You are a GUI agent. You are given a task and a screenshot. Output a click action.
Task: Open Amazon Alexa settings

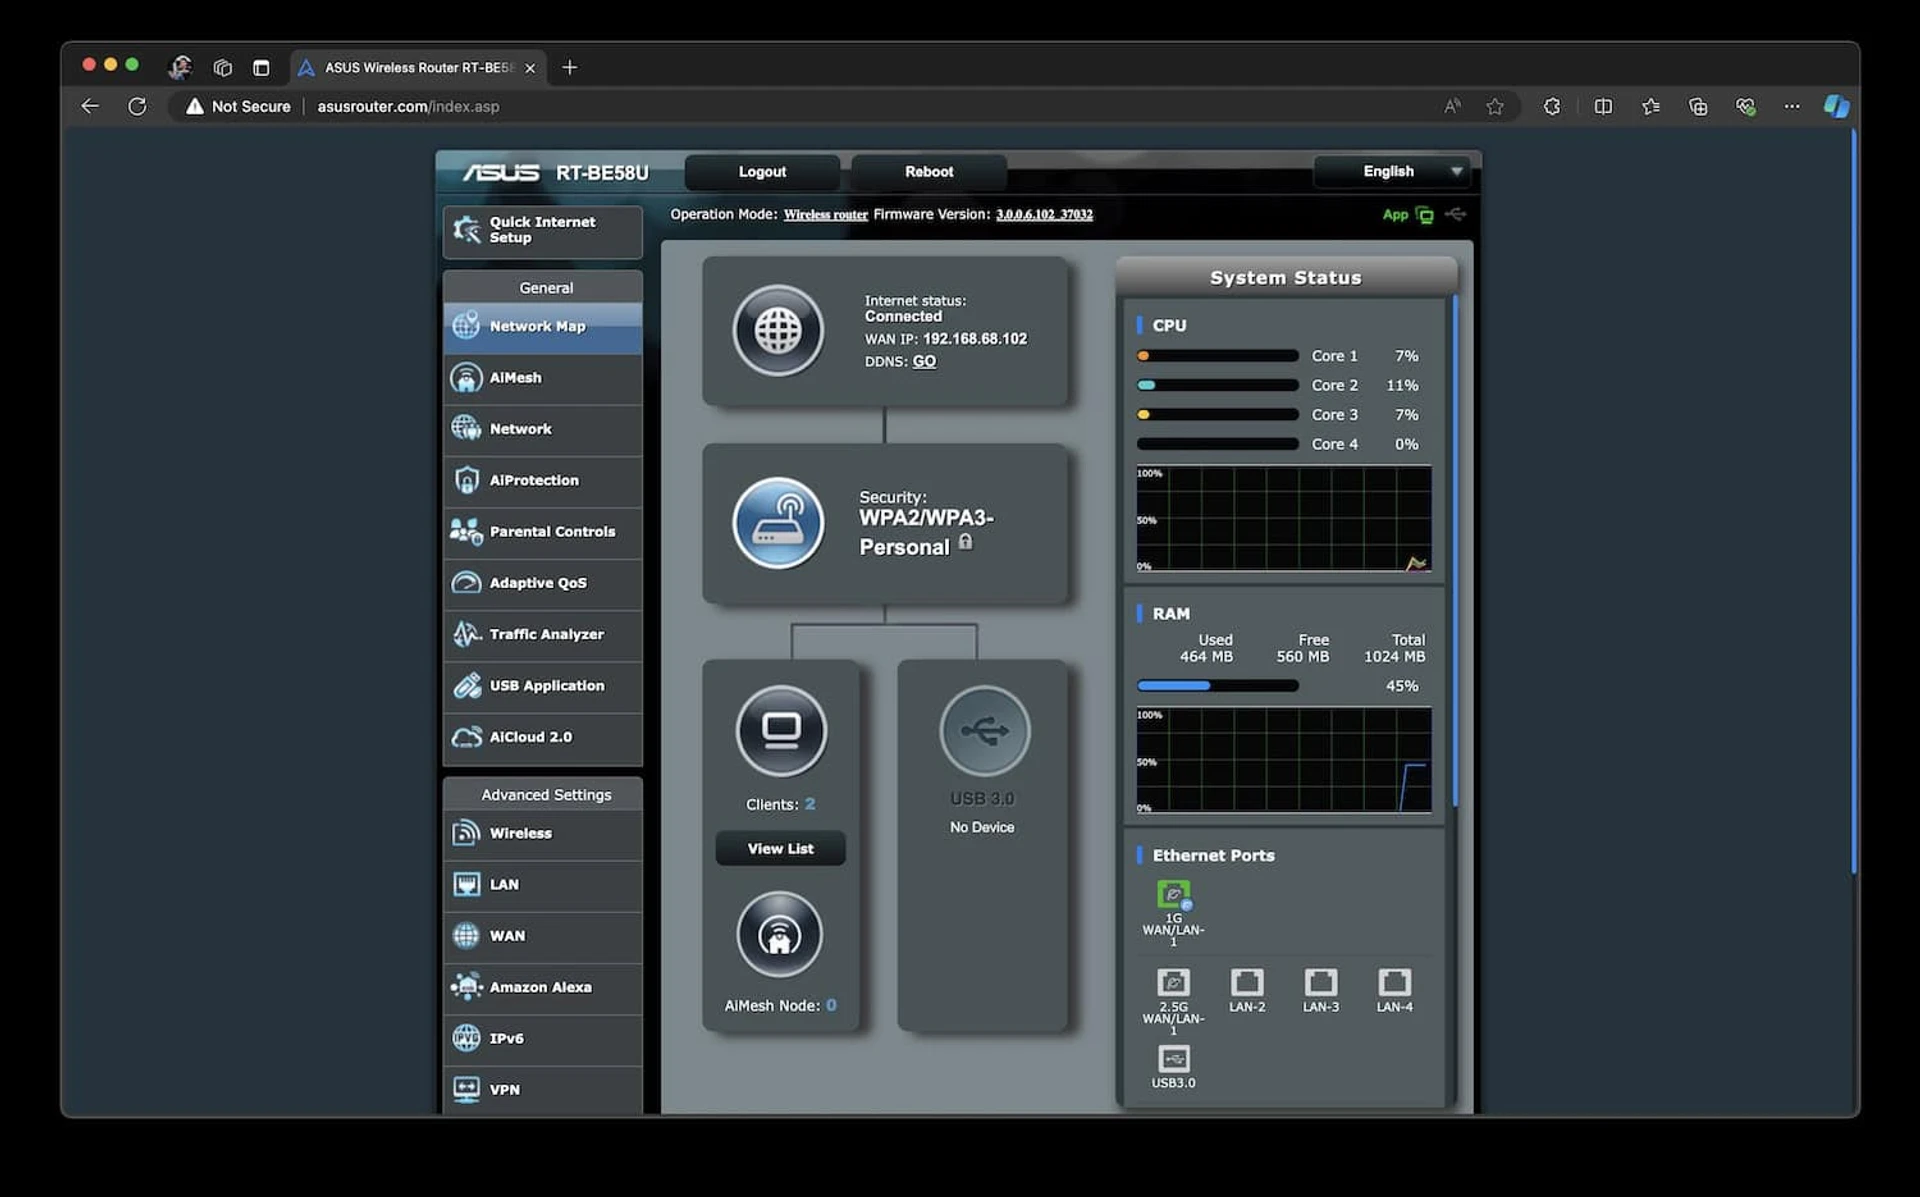(543, 988)
